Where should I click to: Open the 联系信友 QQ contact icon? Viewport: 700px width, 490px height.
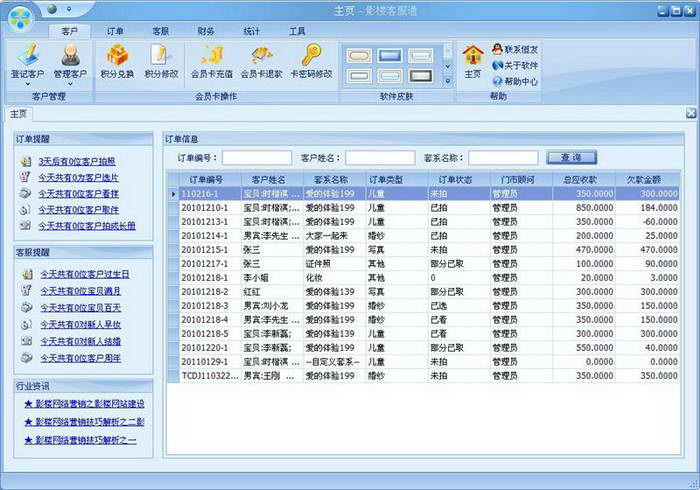pos(497,49)
